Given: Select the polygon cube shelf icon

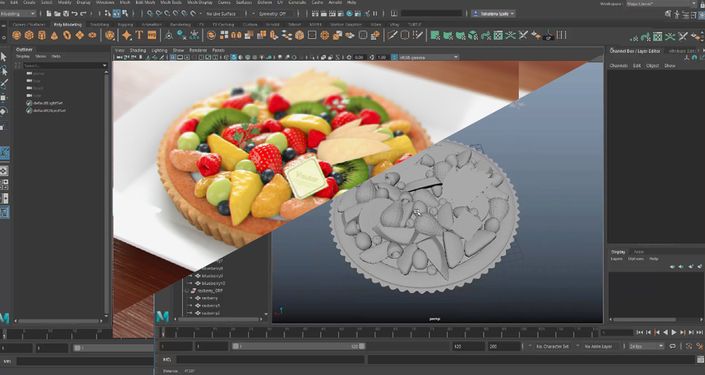Looking at the screenshot, I should pos(29,35).
